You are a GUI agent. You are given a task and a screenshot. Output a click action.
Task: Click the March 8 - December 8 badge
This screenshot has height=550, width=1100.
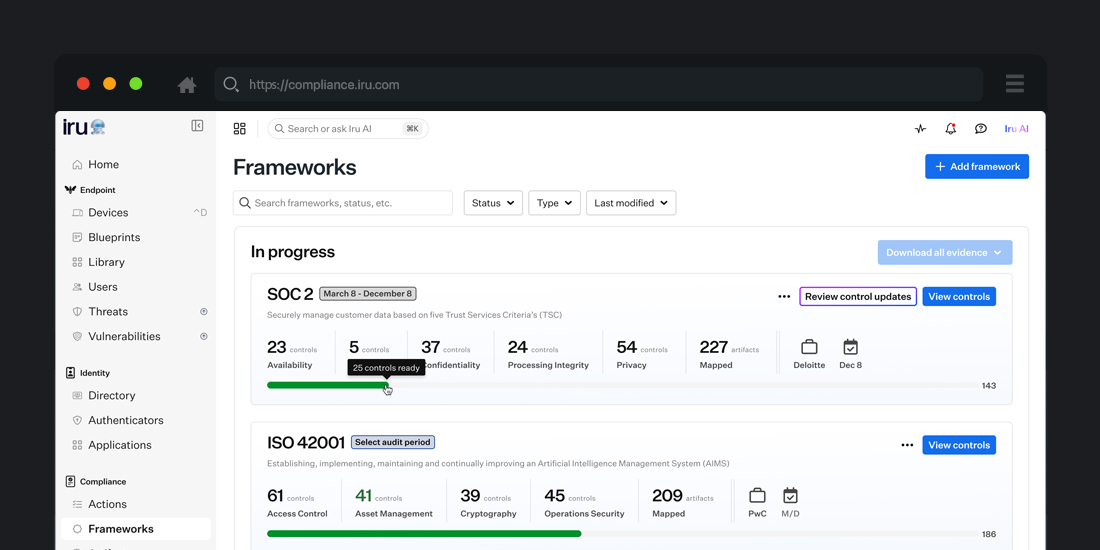[x=368, y=294]
